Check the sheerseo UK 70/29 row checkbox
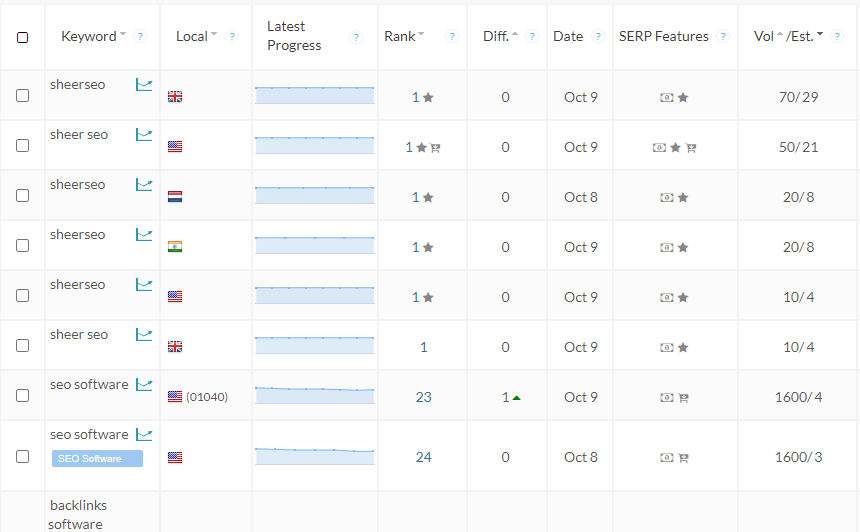 click(x=22, y=95)
